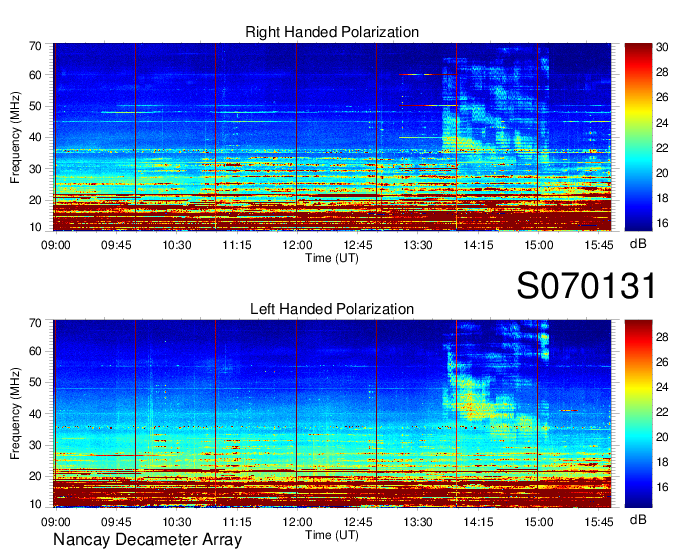Click the 15:00 time tick under Left Handed plot

[x=538, y=522]
